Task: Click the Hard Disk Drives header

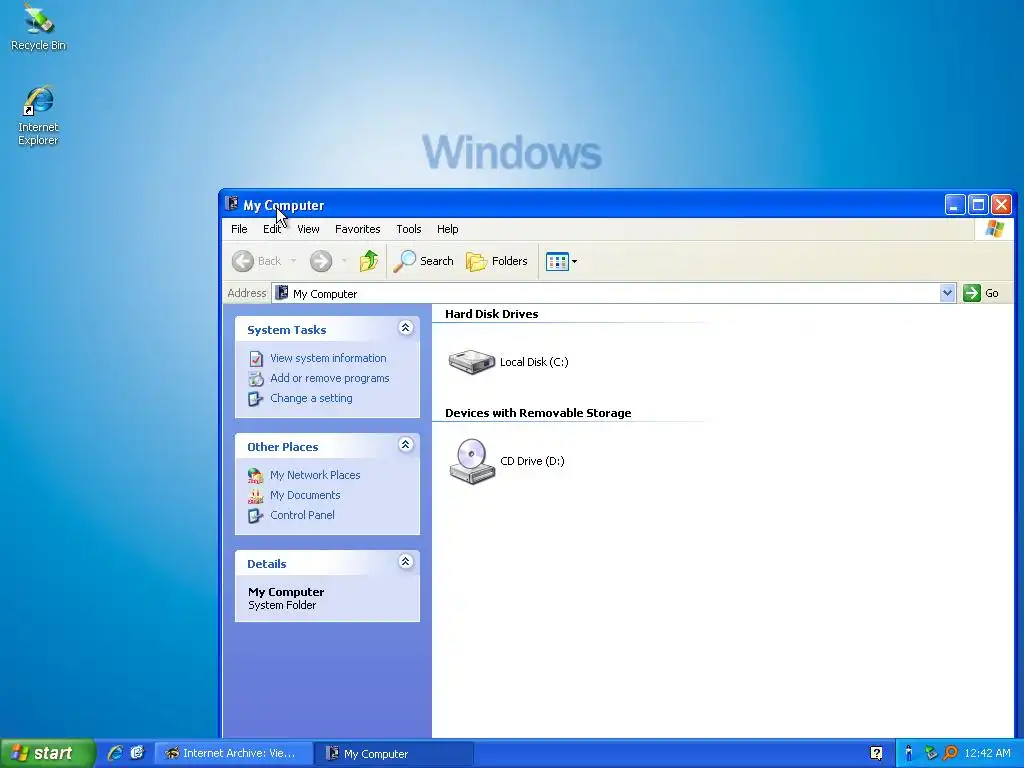Action: (491, 314)
